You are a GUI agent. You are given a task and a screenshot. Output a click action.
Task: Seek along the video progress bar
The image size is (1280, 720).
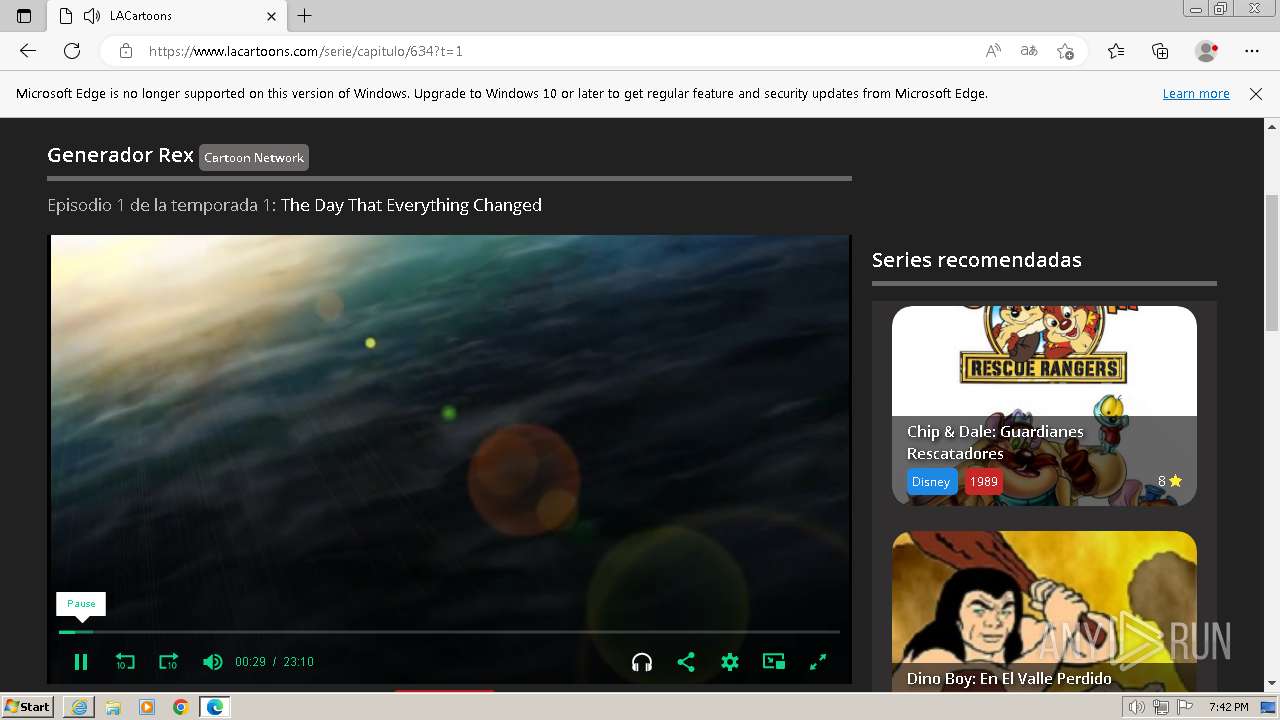449,632
